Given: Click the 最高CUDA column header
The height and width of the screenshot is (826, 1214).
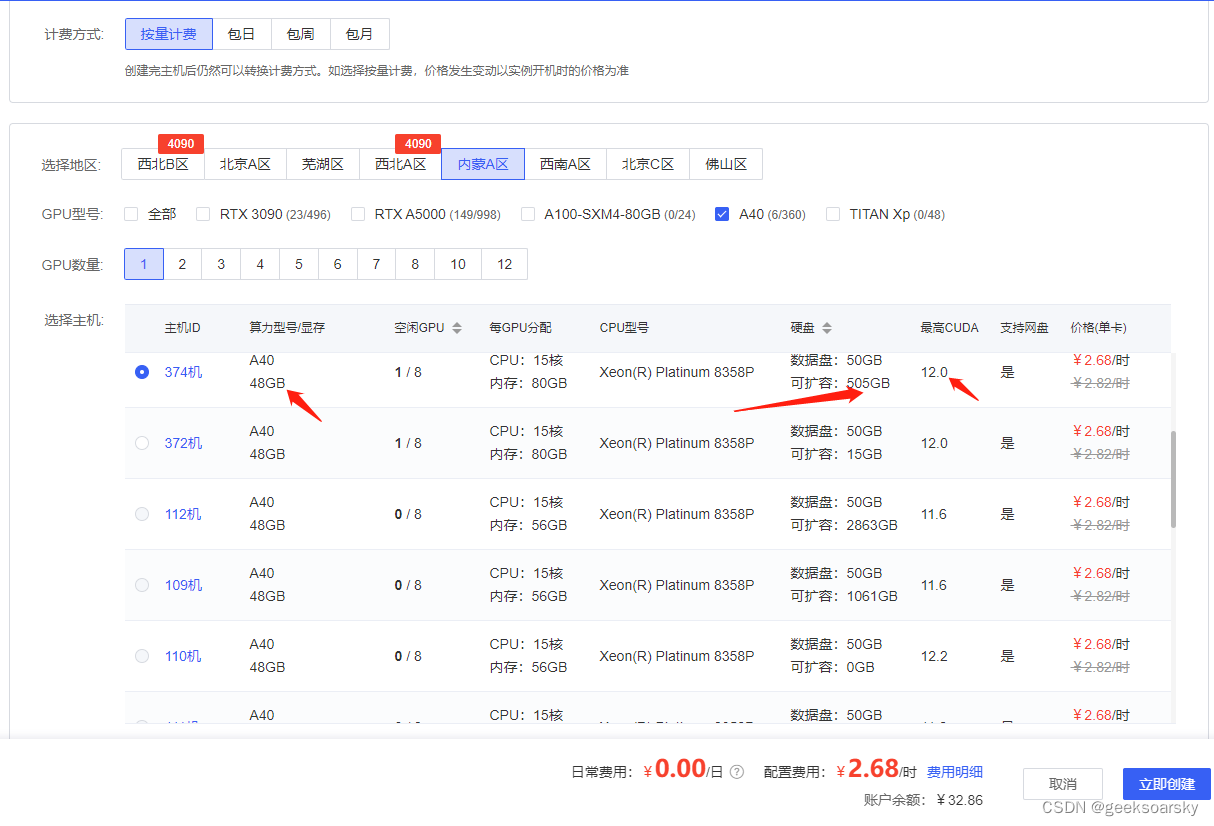Looking at the screenshot, I should [949, 328].
